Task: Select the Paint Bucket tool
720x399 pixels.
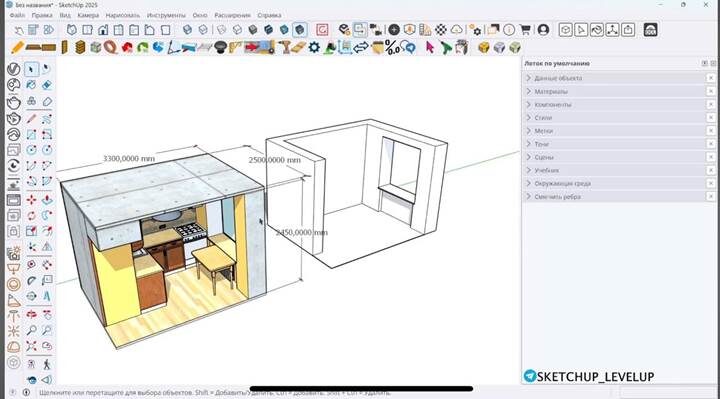Action: point(31,85)
